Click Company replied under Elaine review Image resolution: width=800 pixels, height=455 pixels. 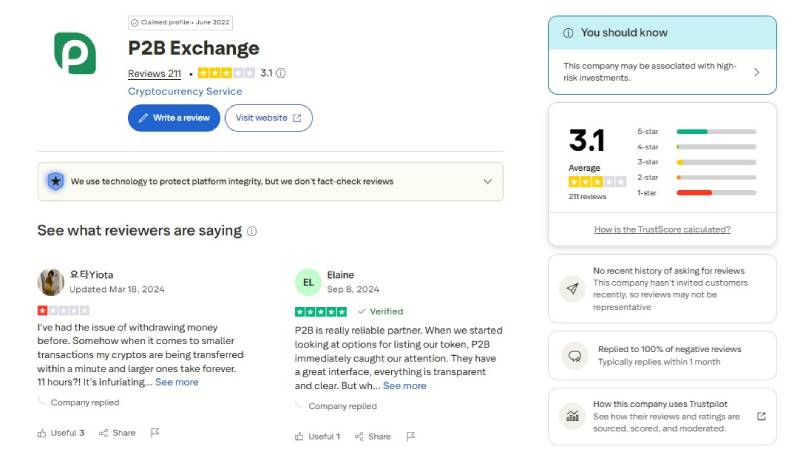click(x=343, y=406)
